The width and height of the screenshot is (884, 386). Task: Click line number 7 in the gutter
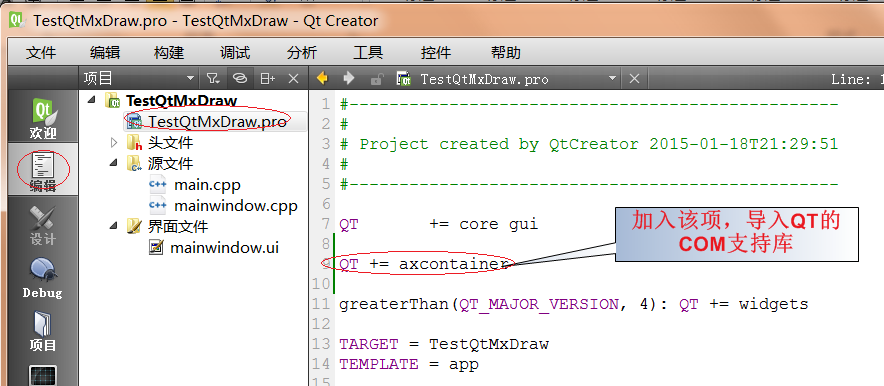325,224
